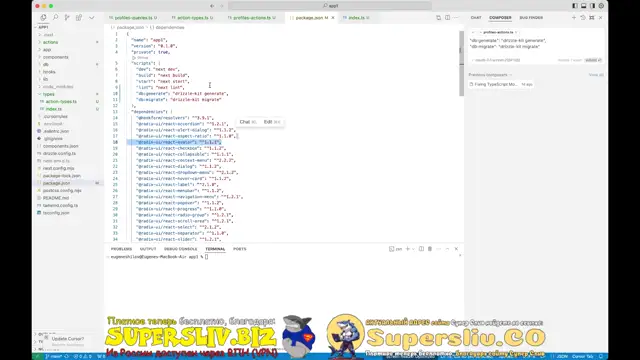Open composer history icon
Screen dimensions: 640x360
click(583, 18)
